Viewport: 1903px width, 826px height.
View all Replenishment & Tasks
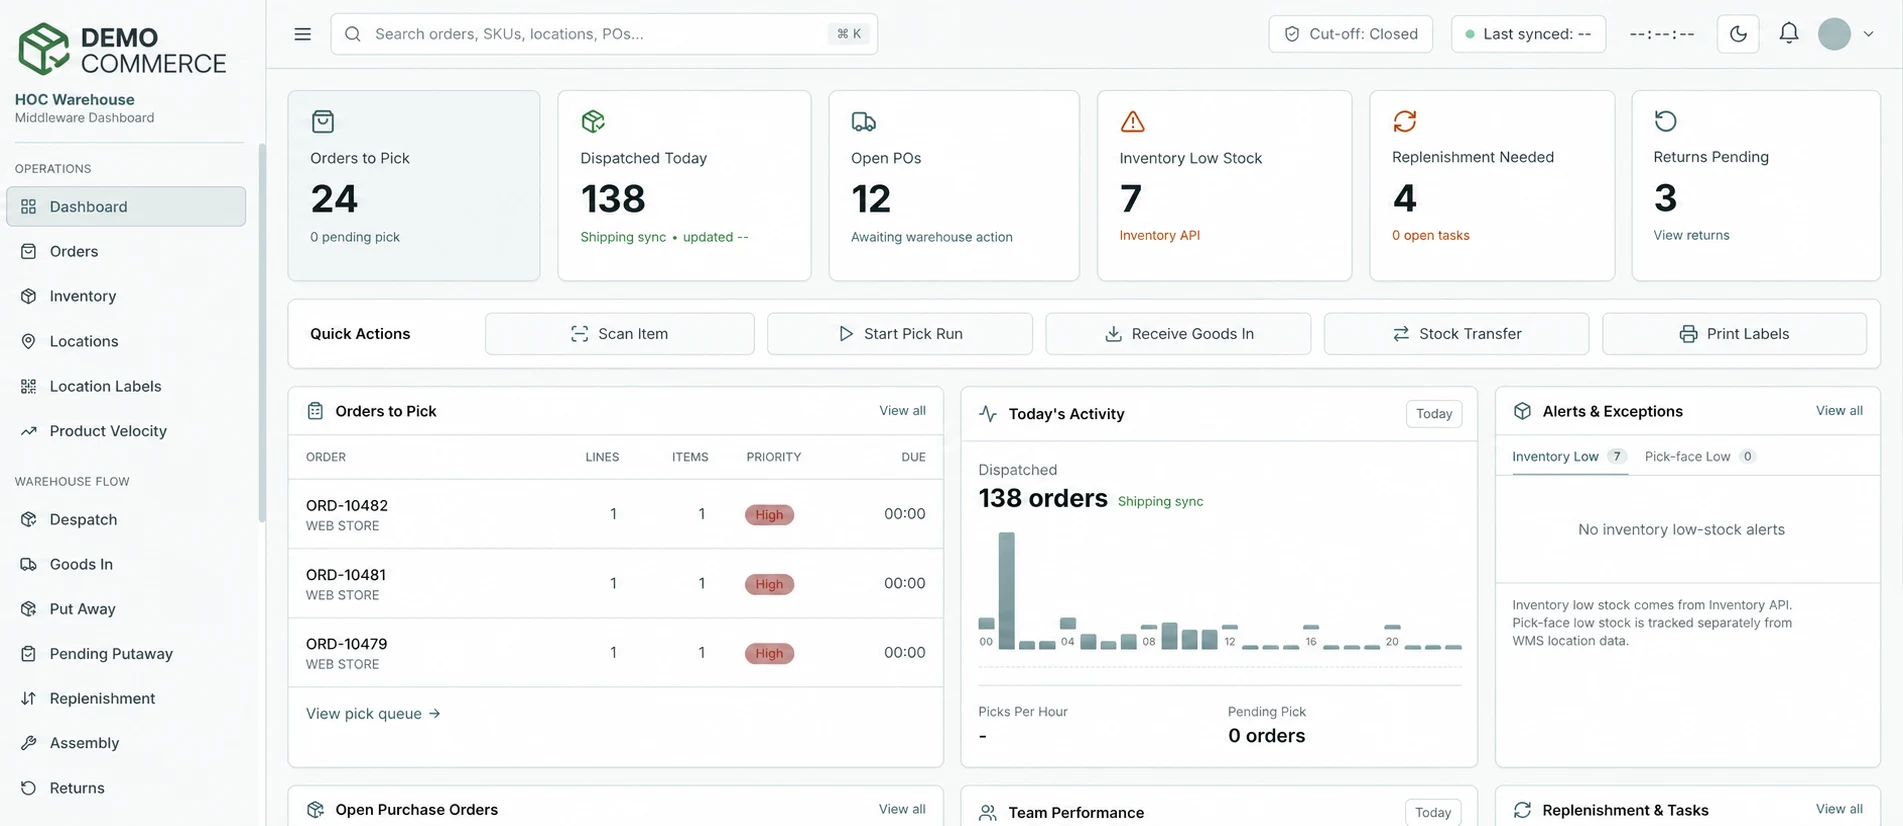(x=1839, y=809)
